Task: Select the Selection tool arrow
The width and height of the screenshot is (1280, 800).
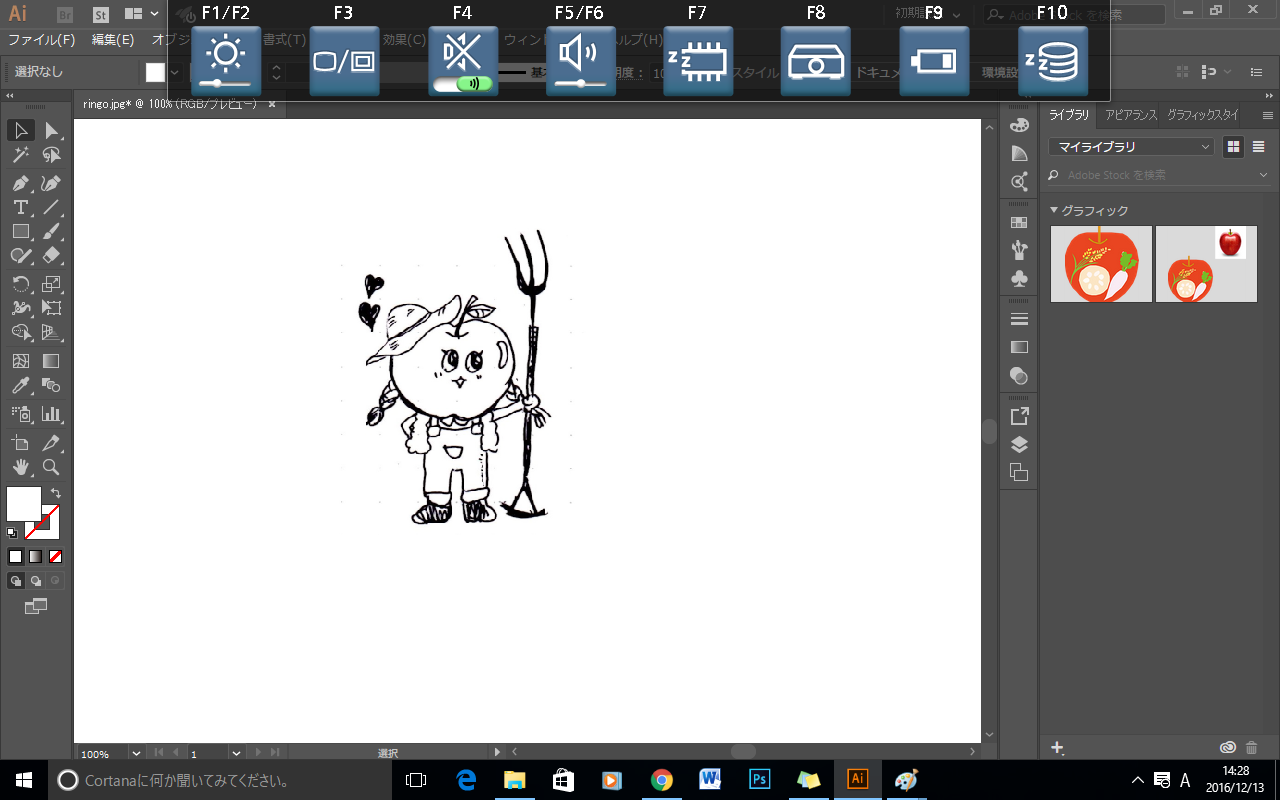Action: click(x=20, y=131)
